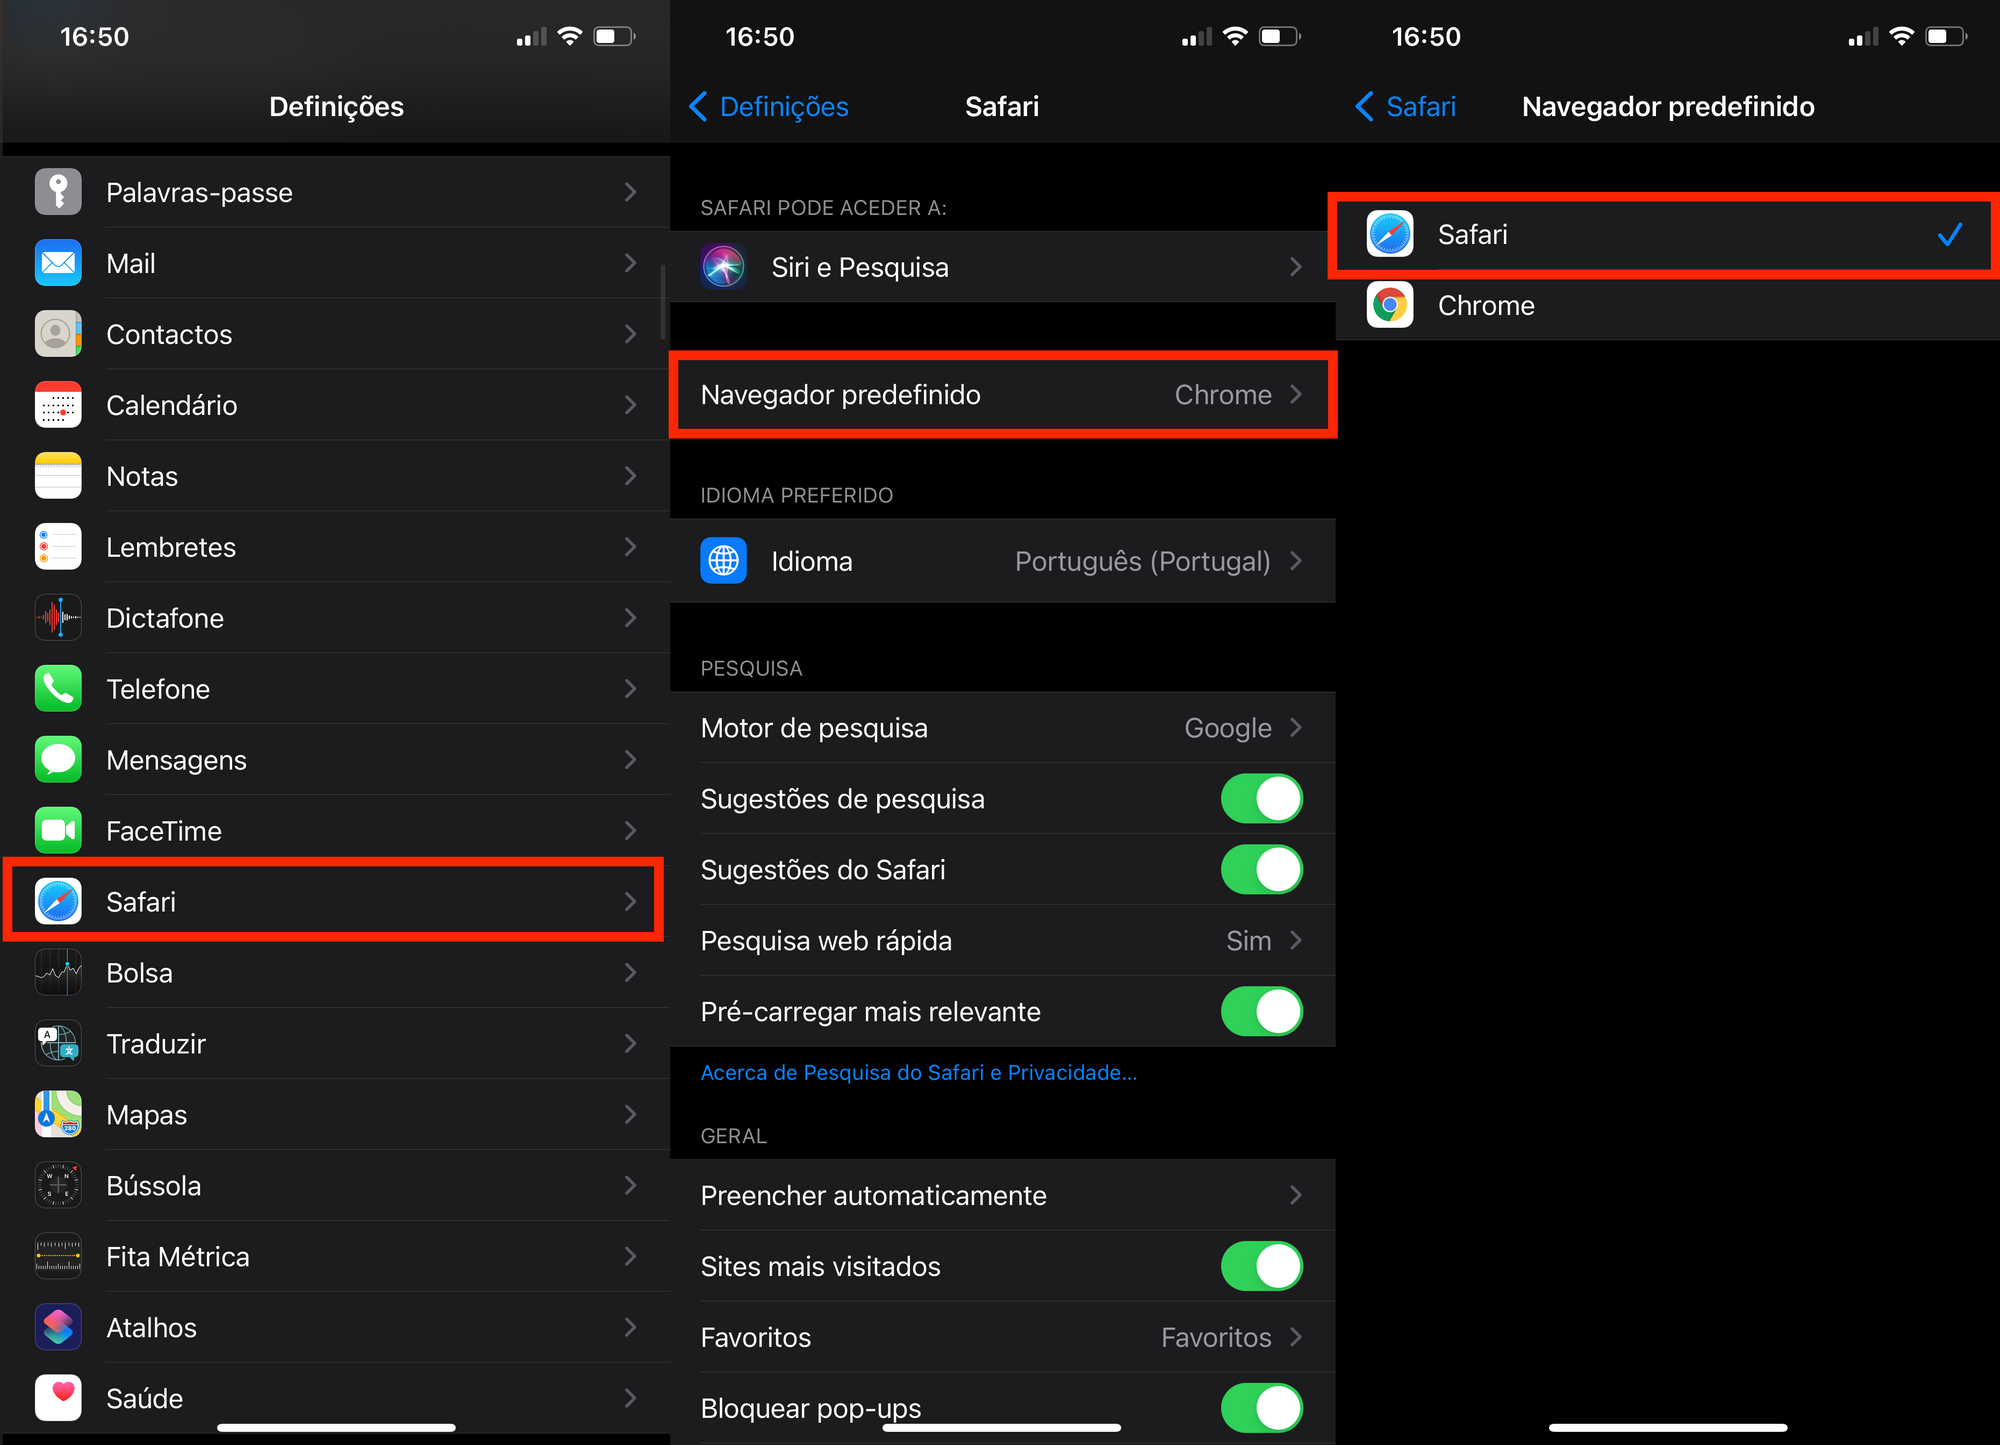Image resolution: width=2000 pixels, height=1445 pixels.
Task: Tap the Chrome value in Navegador predefinido row
Action: click(x=1223, y=394)
